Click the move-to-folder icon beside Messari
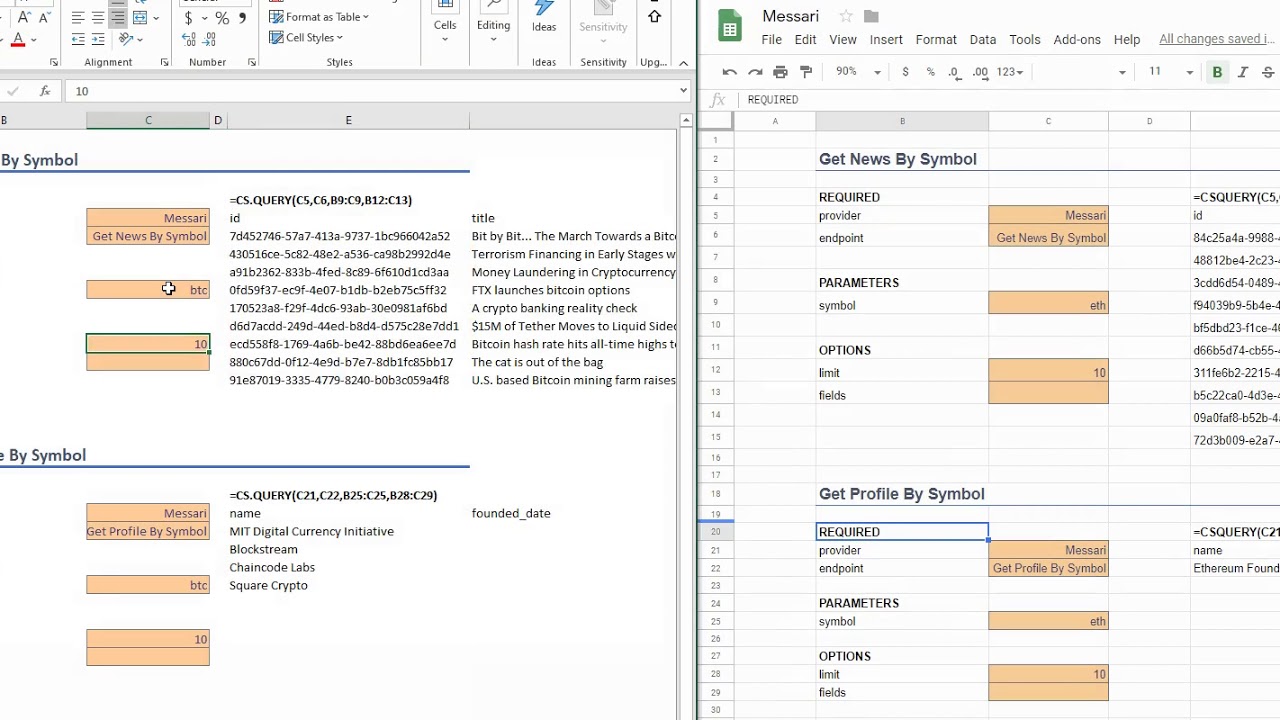Viewport: 1280px width, 720px height. click(871, 16)
